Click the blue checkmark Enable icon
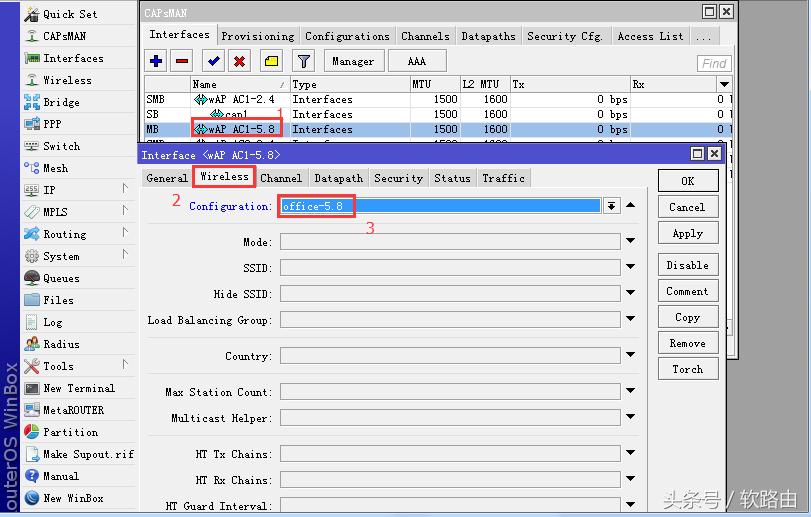 tap(213, 61)
